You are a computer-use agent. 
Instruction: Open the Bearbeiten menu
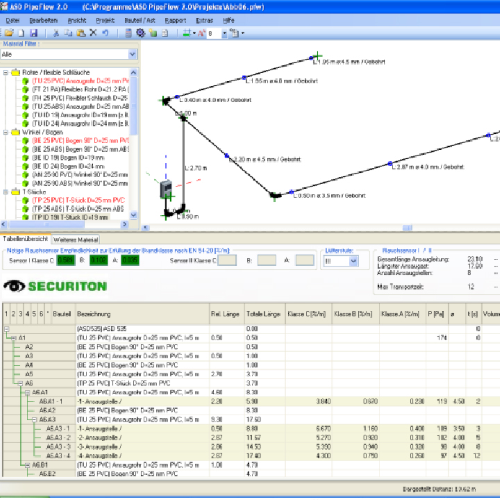pos(43,21)
